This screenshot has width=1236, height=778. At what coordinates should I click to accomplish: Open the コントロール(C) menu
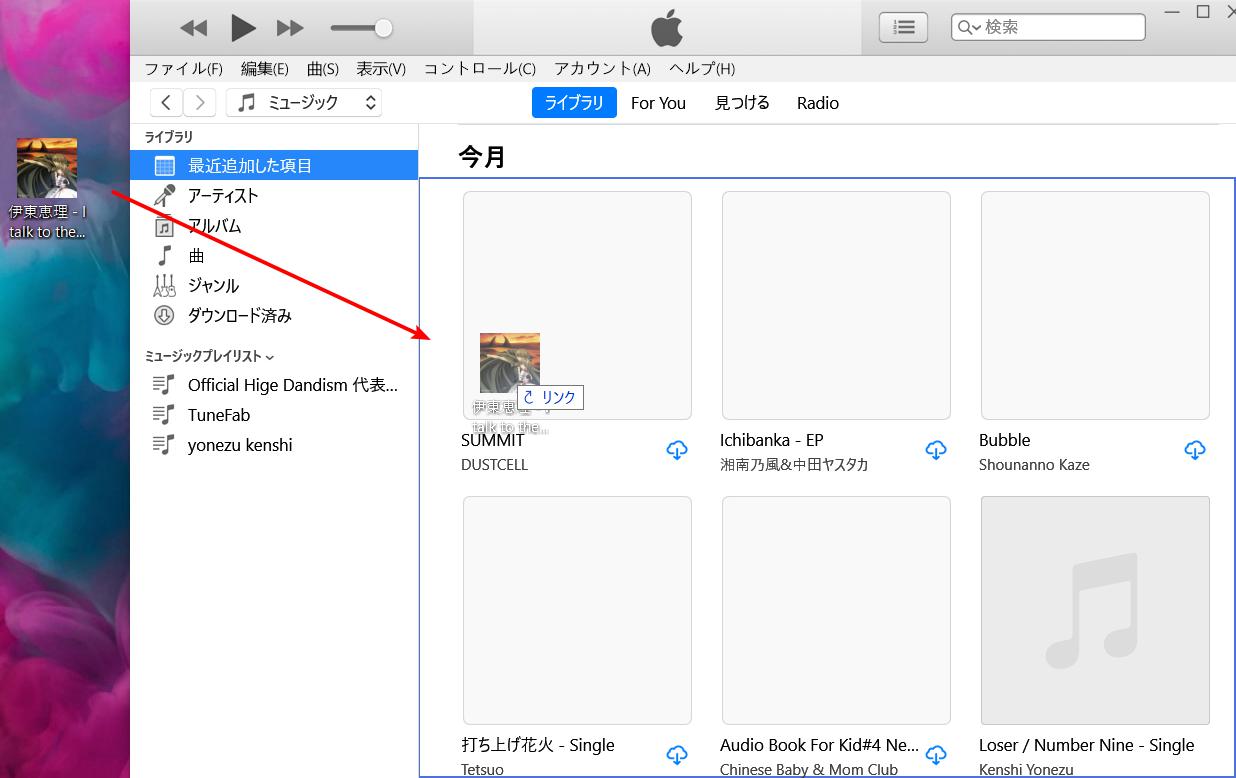point(480,69)
